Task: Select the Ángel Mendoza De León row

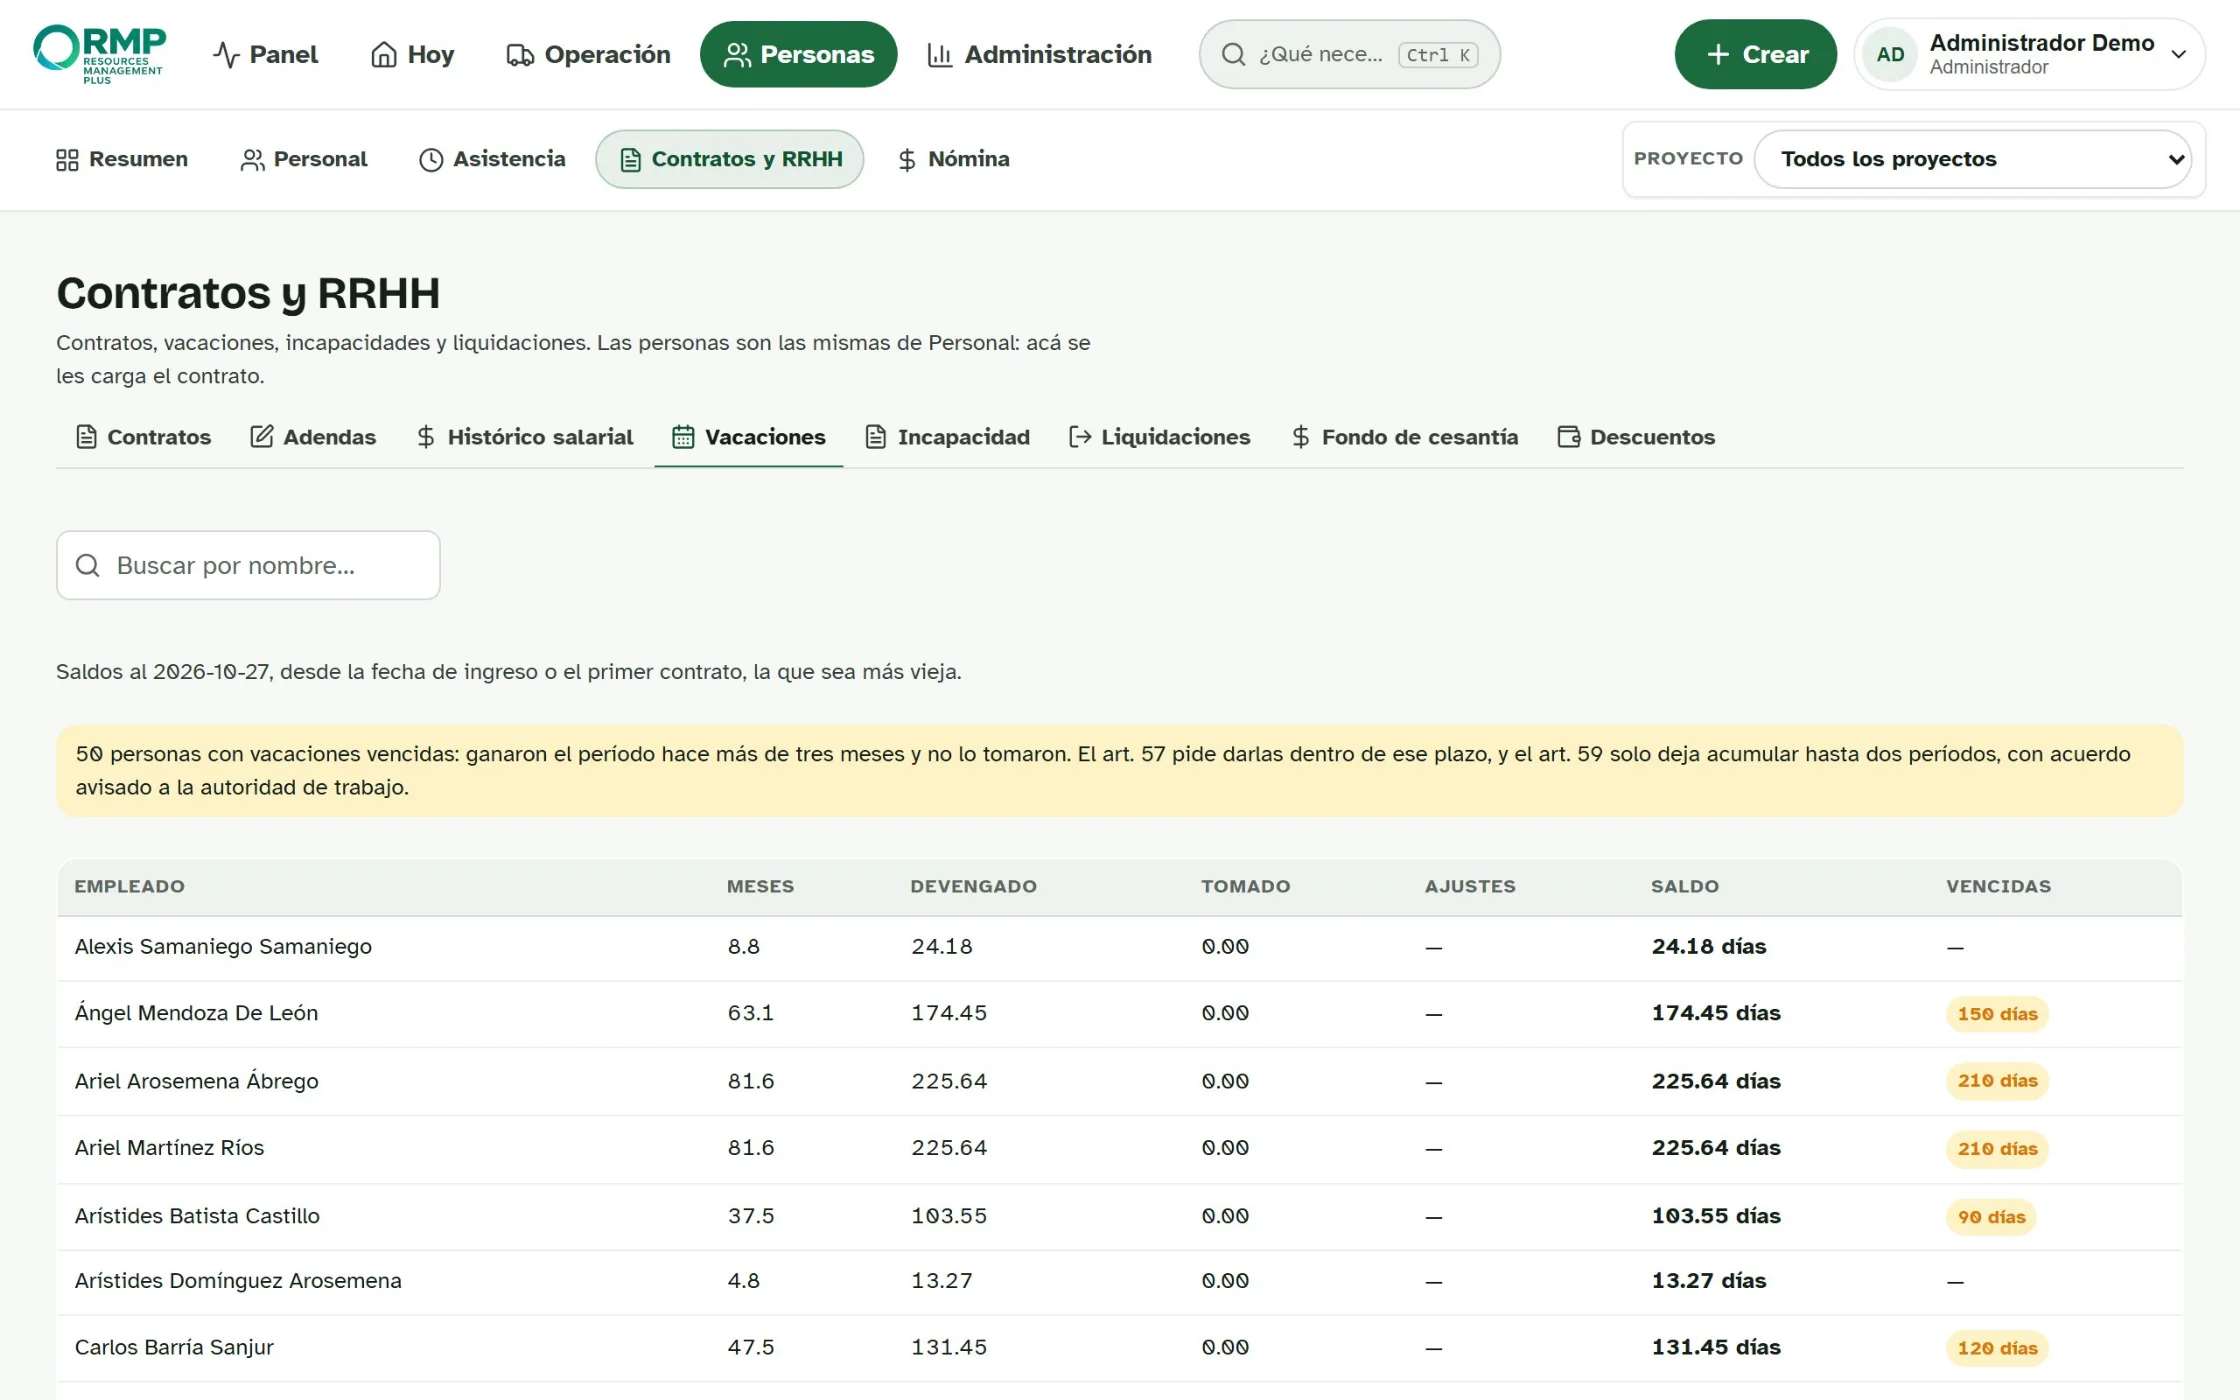Action: (x=1120, y=1013)
